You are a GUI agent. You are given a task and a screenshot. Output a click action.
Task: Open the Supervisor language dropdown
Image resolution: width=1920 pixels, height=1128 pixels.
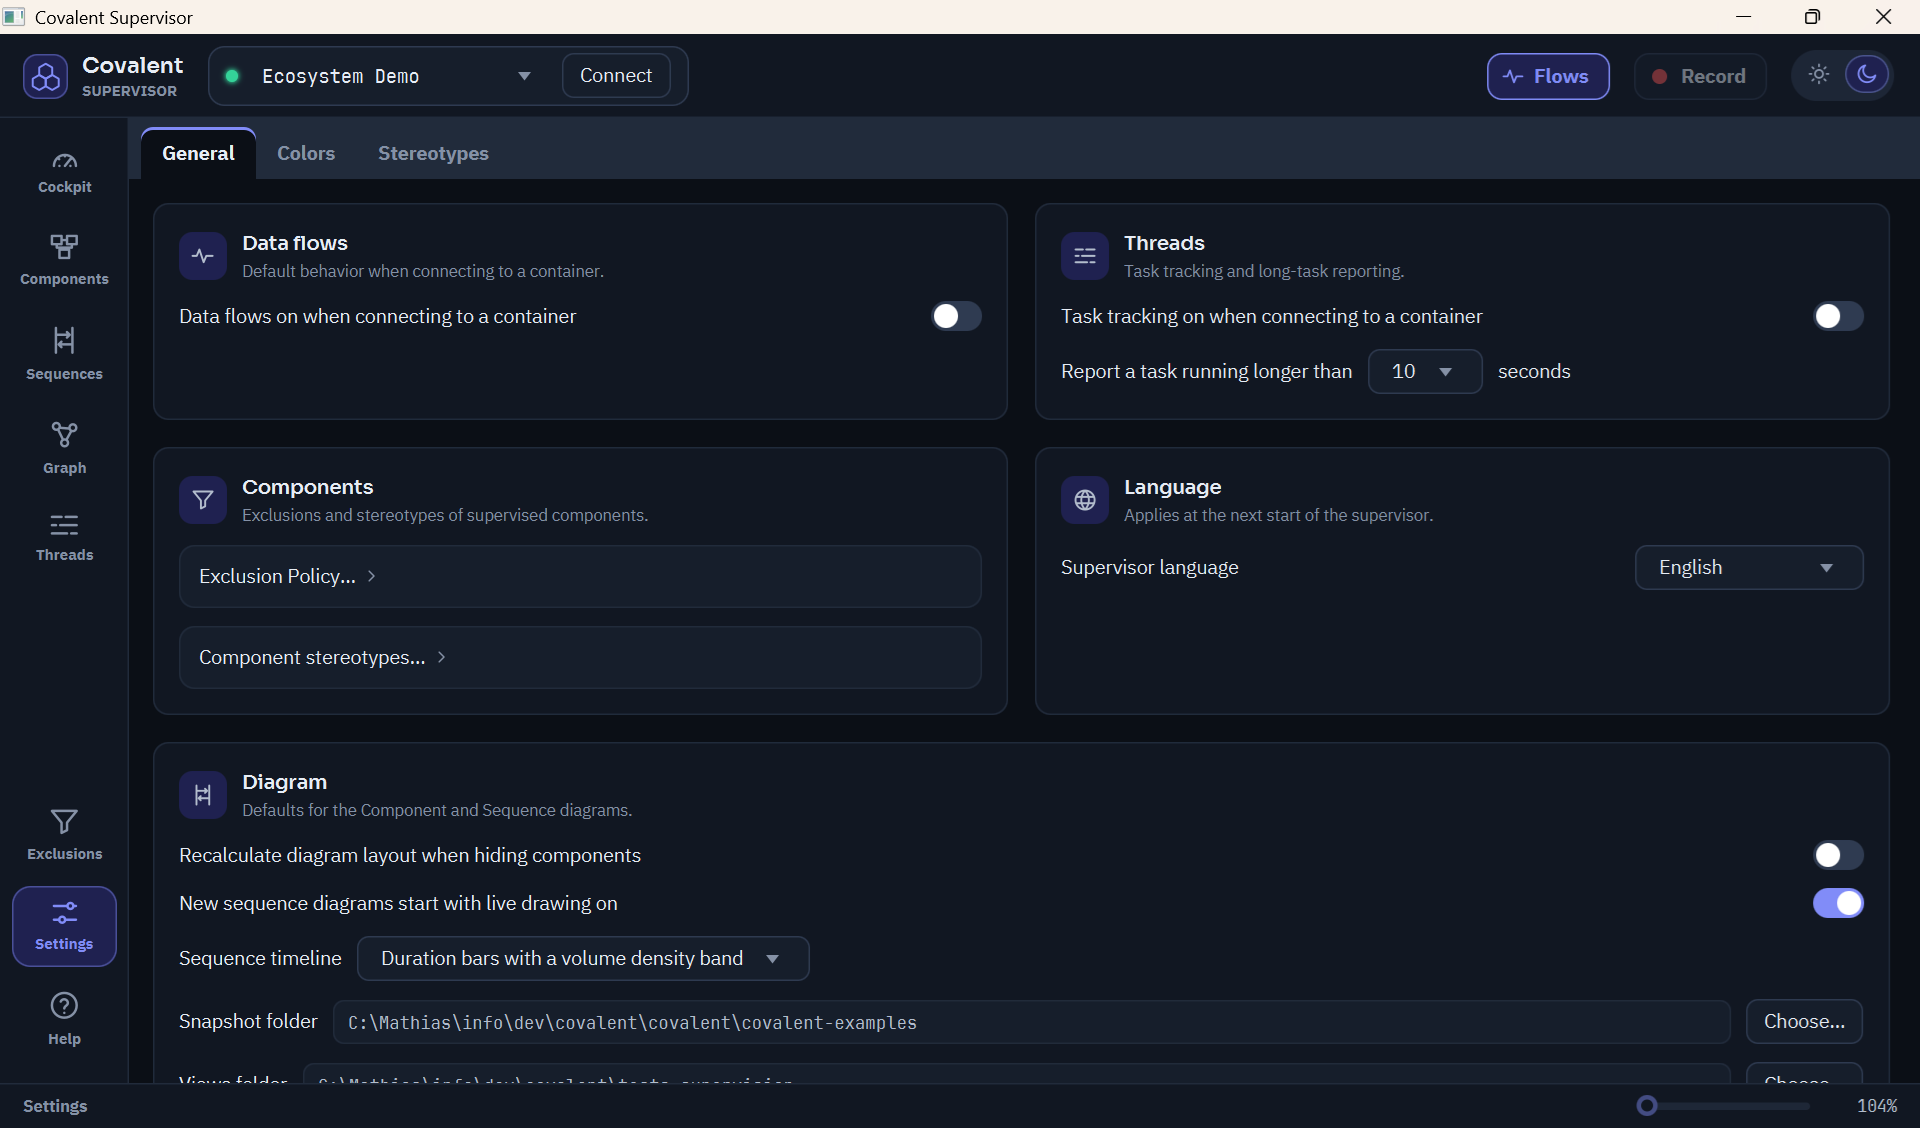1748,567
